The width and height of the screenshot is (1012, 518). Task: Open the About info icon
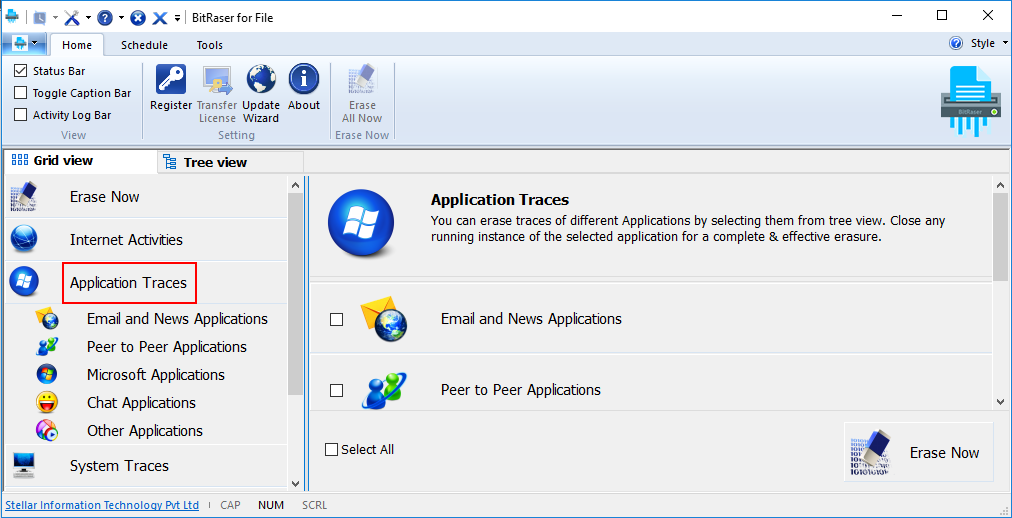(304, 79)
